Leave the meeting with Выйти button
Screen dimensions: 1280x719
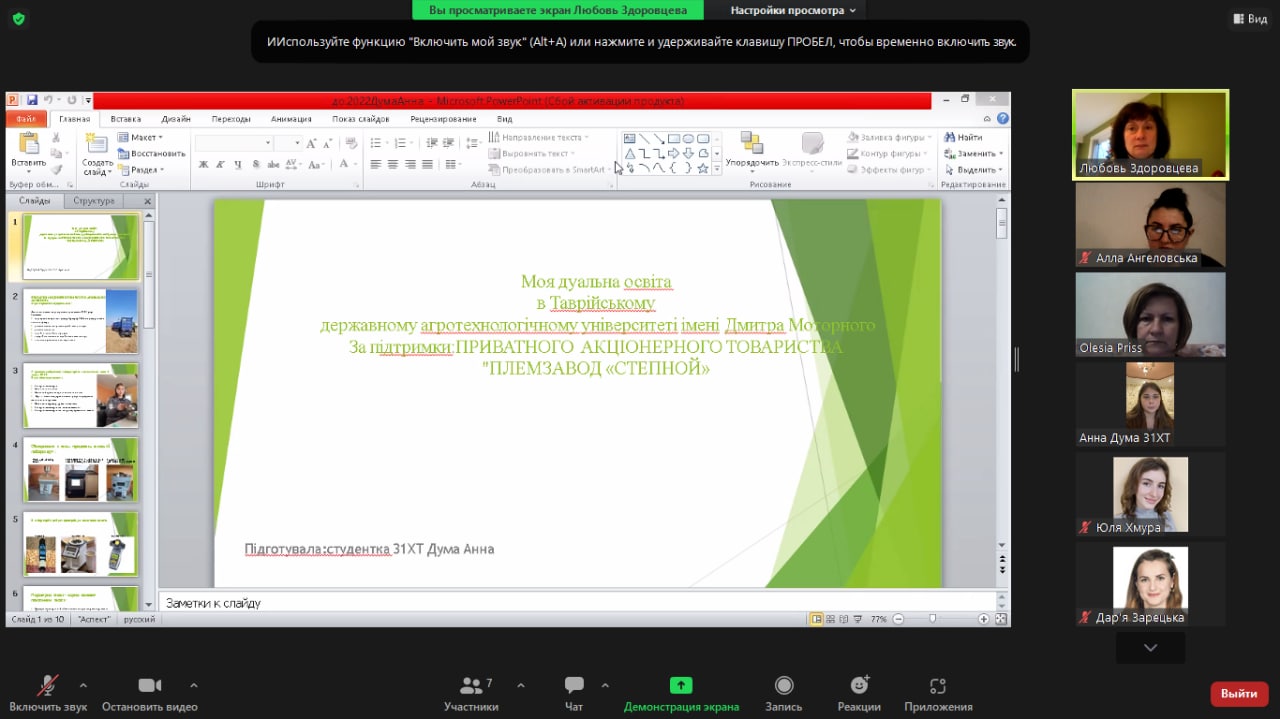(x=1239, y=694)
